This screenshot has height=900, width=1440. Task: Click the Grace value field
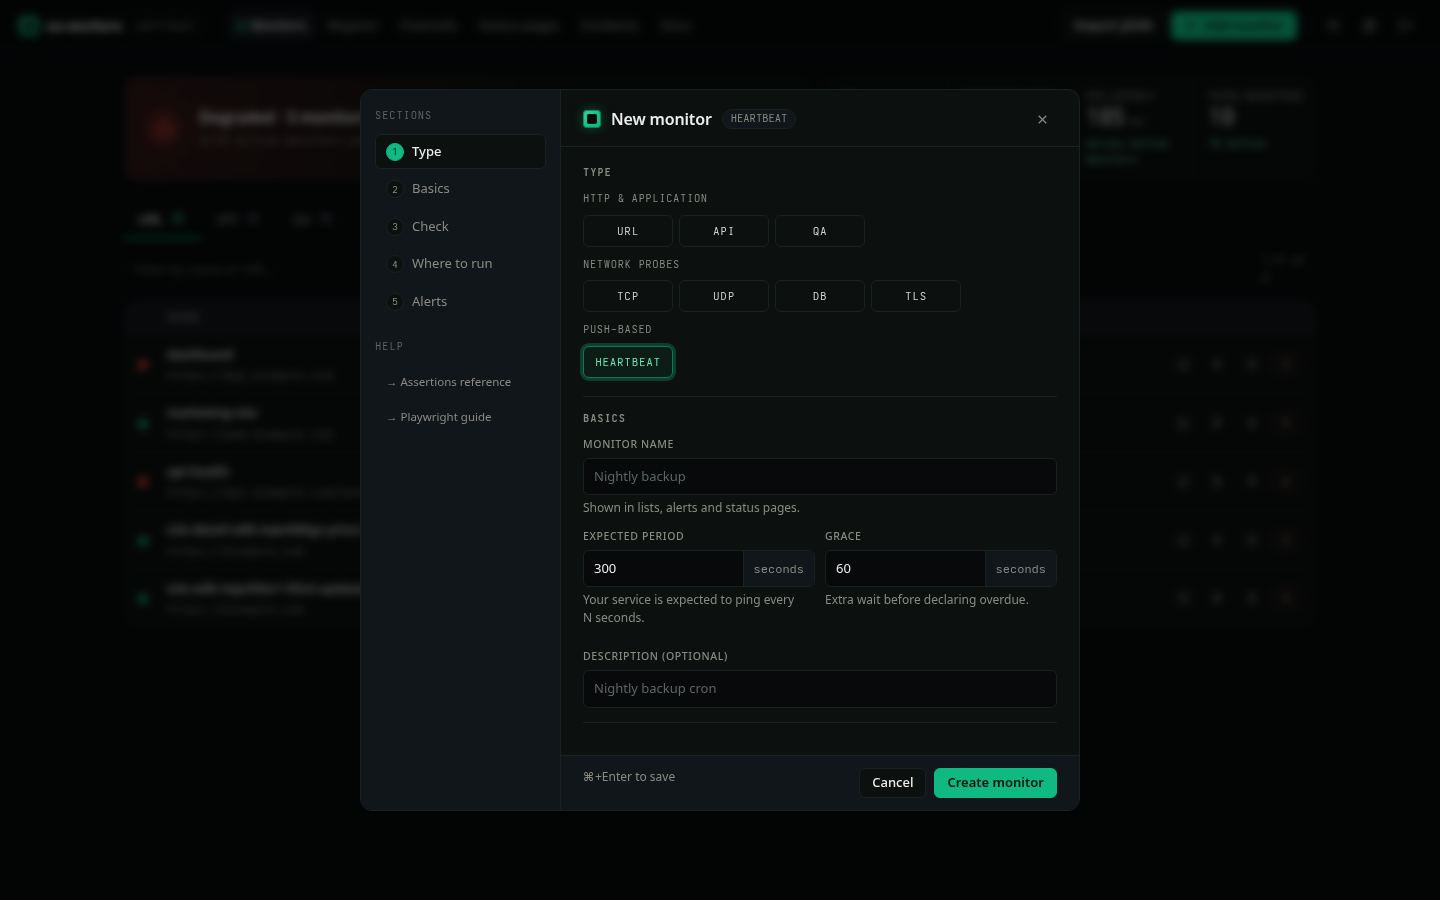[x=905, y=568]
